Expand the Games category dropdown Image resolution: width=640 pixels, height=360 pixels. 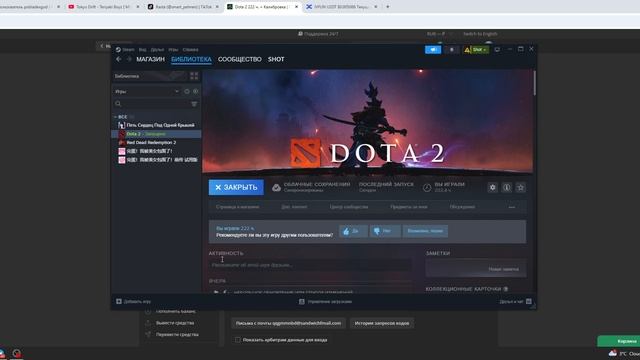pos(177,91)
